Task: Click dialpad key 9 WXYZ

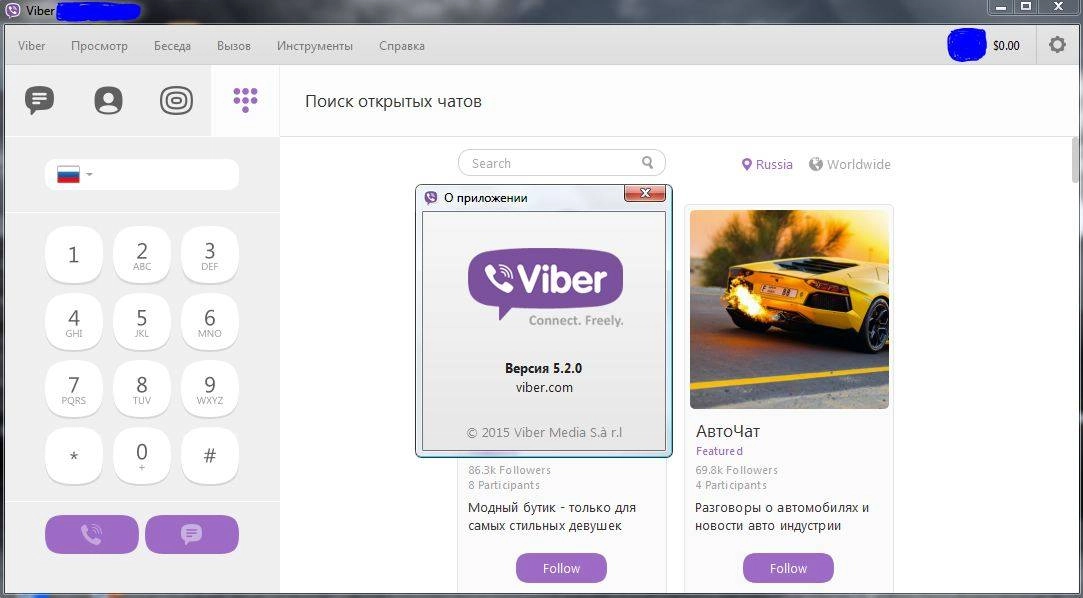Action: tap(210, 389)
